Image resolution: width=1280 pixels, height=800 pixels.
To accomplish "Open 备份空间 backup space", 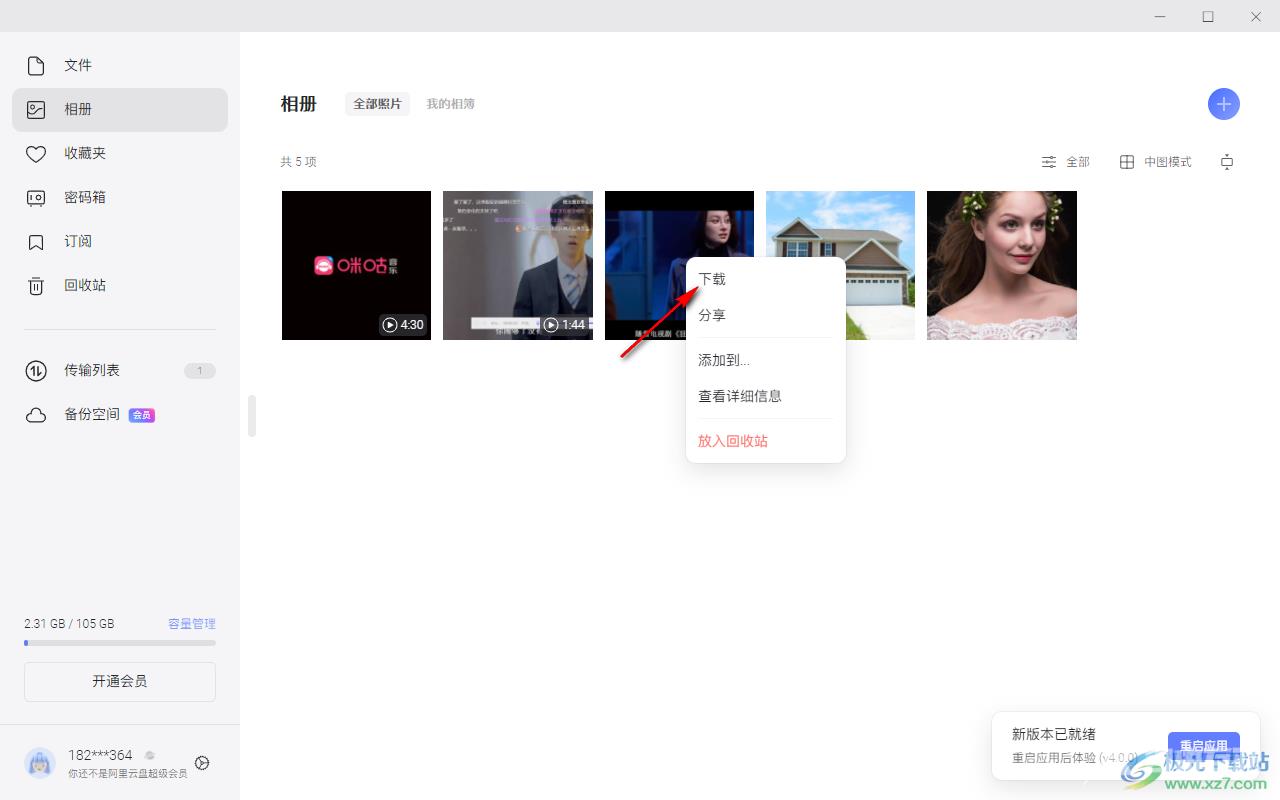I will (120, 415).
